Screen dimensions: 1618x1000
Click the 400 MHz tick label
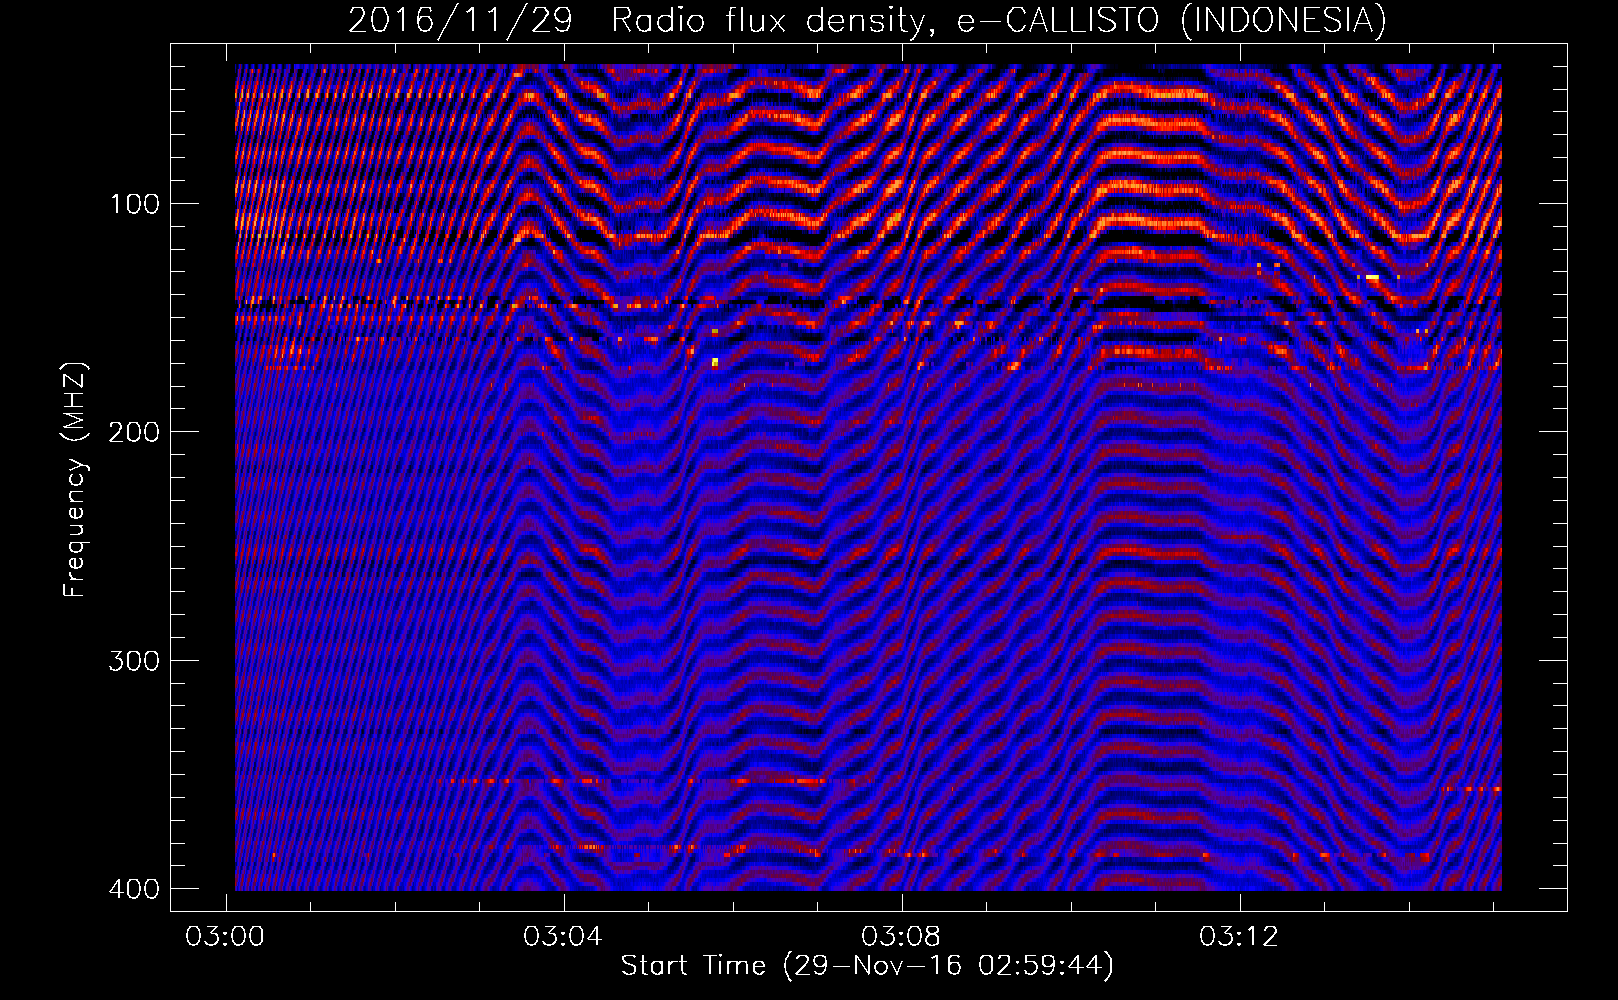[x=133, y=889]
